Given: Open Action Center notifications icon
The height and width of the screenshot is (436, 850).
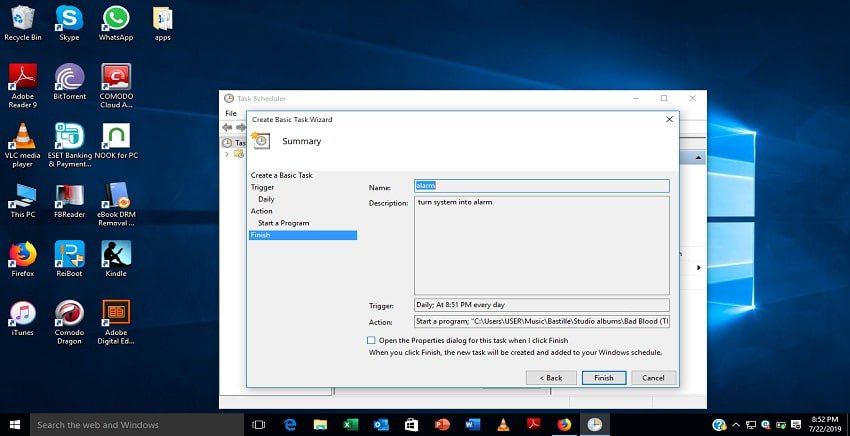Looking at the screenshot, I should (x=796, y=425).
